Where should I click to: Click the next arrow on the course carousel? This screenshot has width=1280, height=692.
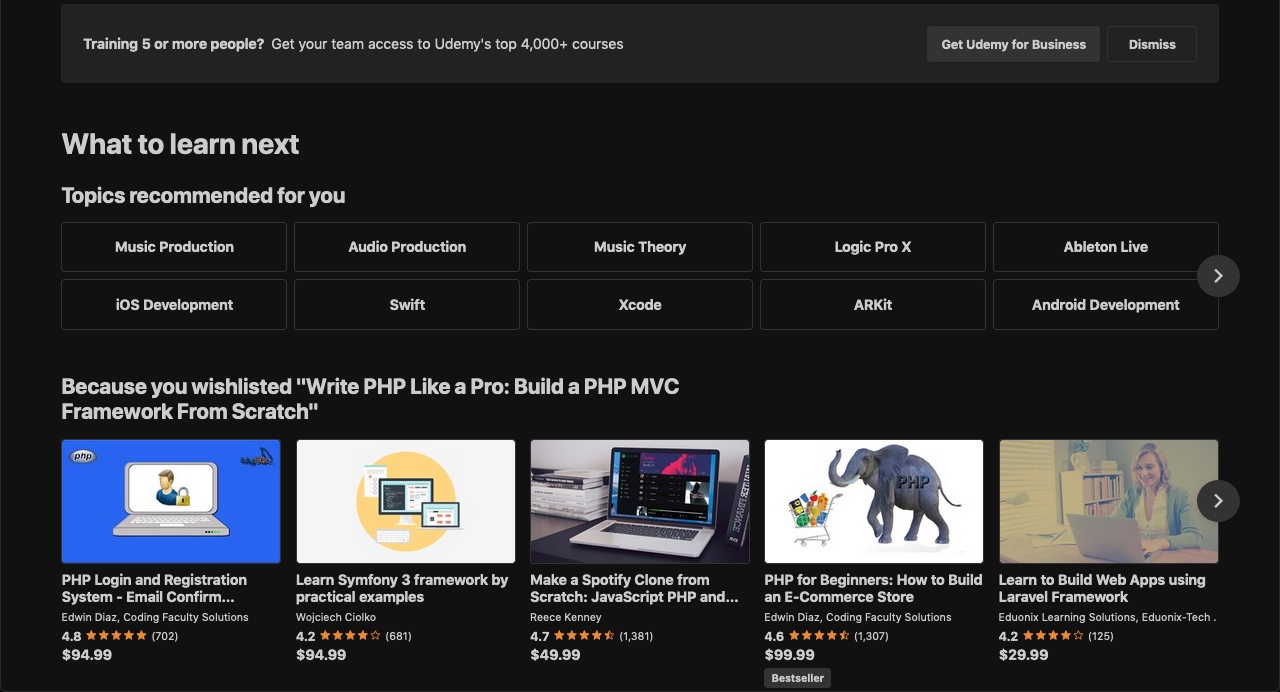pos(1218,500)
